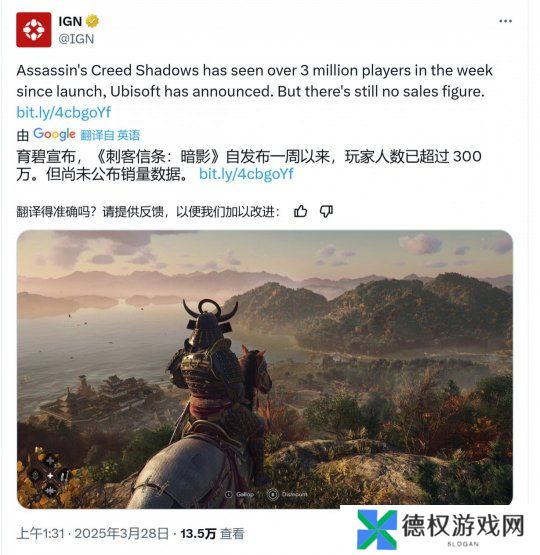Image resolution: width=540 pixels, height=555 pixels.
Task: Open the Assassin's Creed Shadows screenshot
Action: tap(265, 369)
